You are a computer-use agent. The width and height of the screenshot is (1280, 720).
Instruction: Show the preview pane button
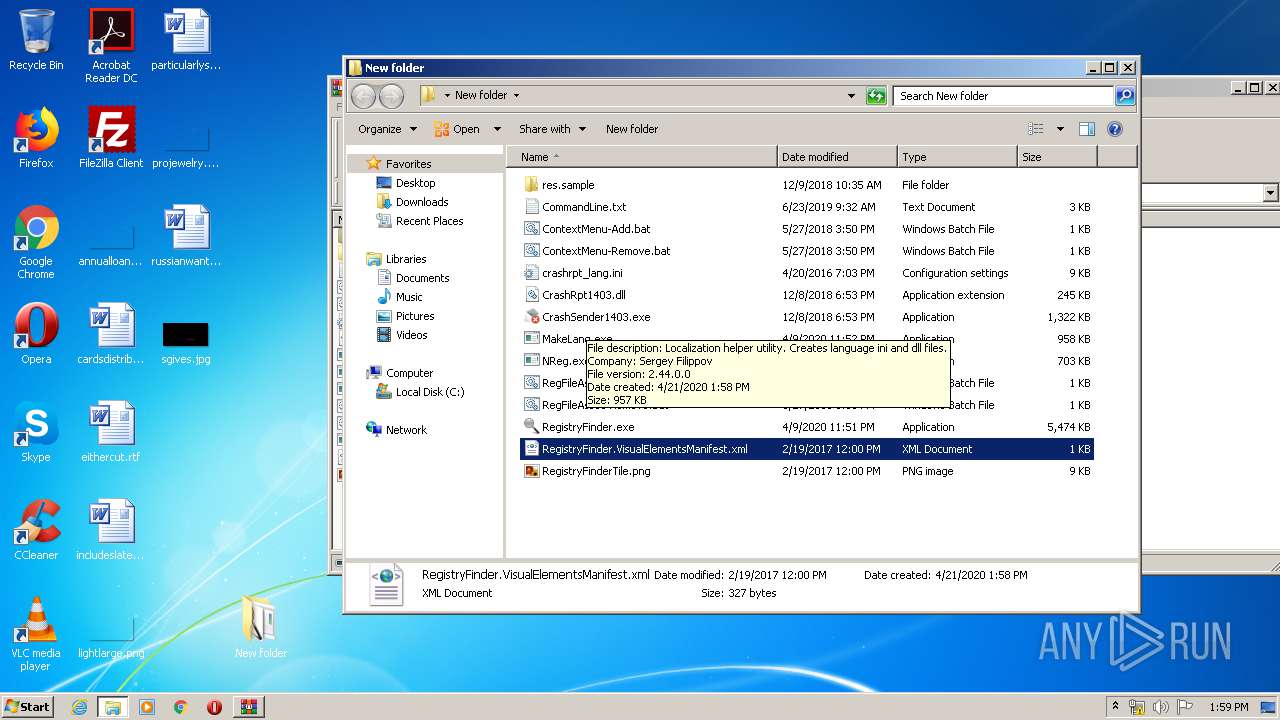(x=1087, y=129)
